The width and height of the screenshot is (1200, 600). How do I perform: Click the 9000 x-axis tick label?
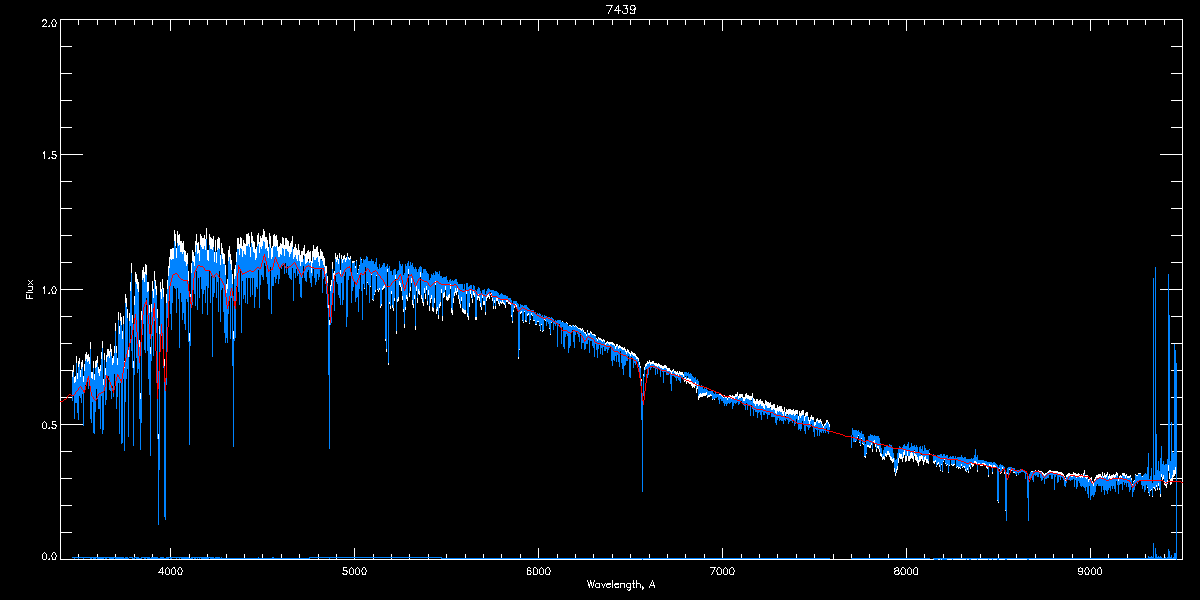coord(1090,572)
